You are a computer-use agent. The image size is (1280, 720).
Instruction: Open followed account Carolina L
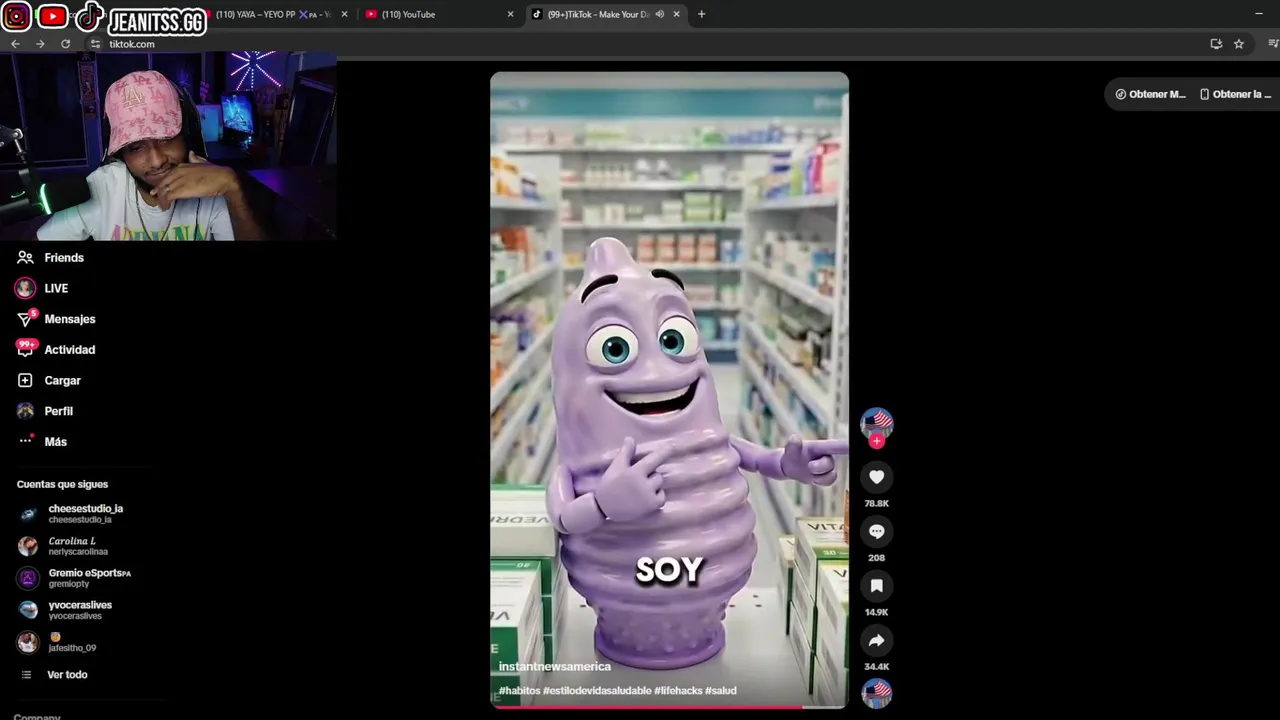click(x=78, y=546)
